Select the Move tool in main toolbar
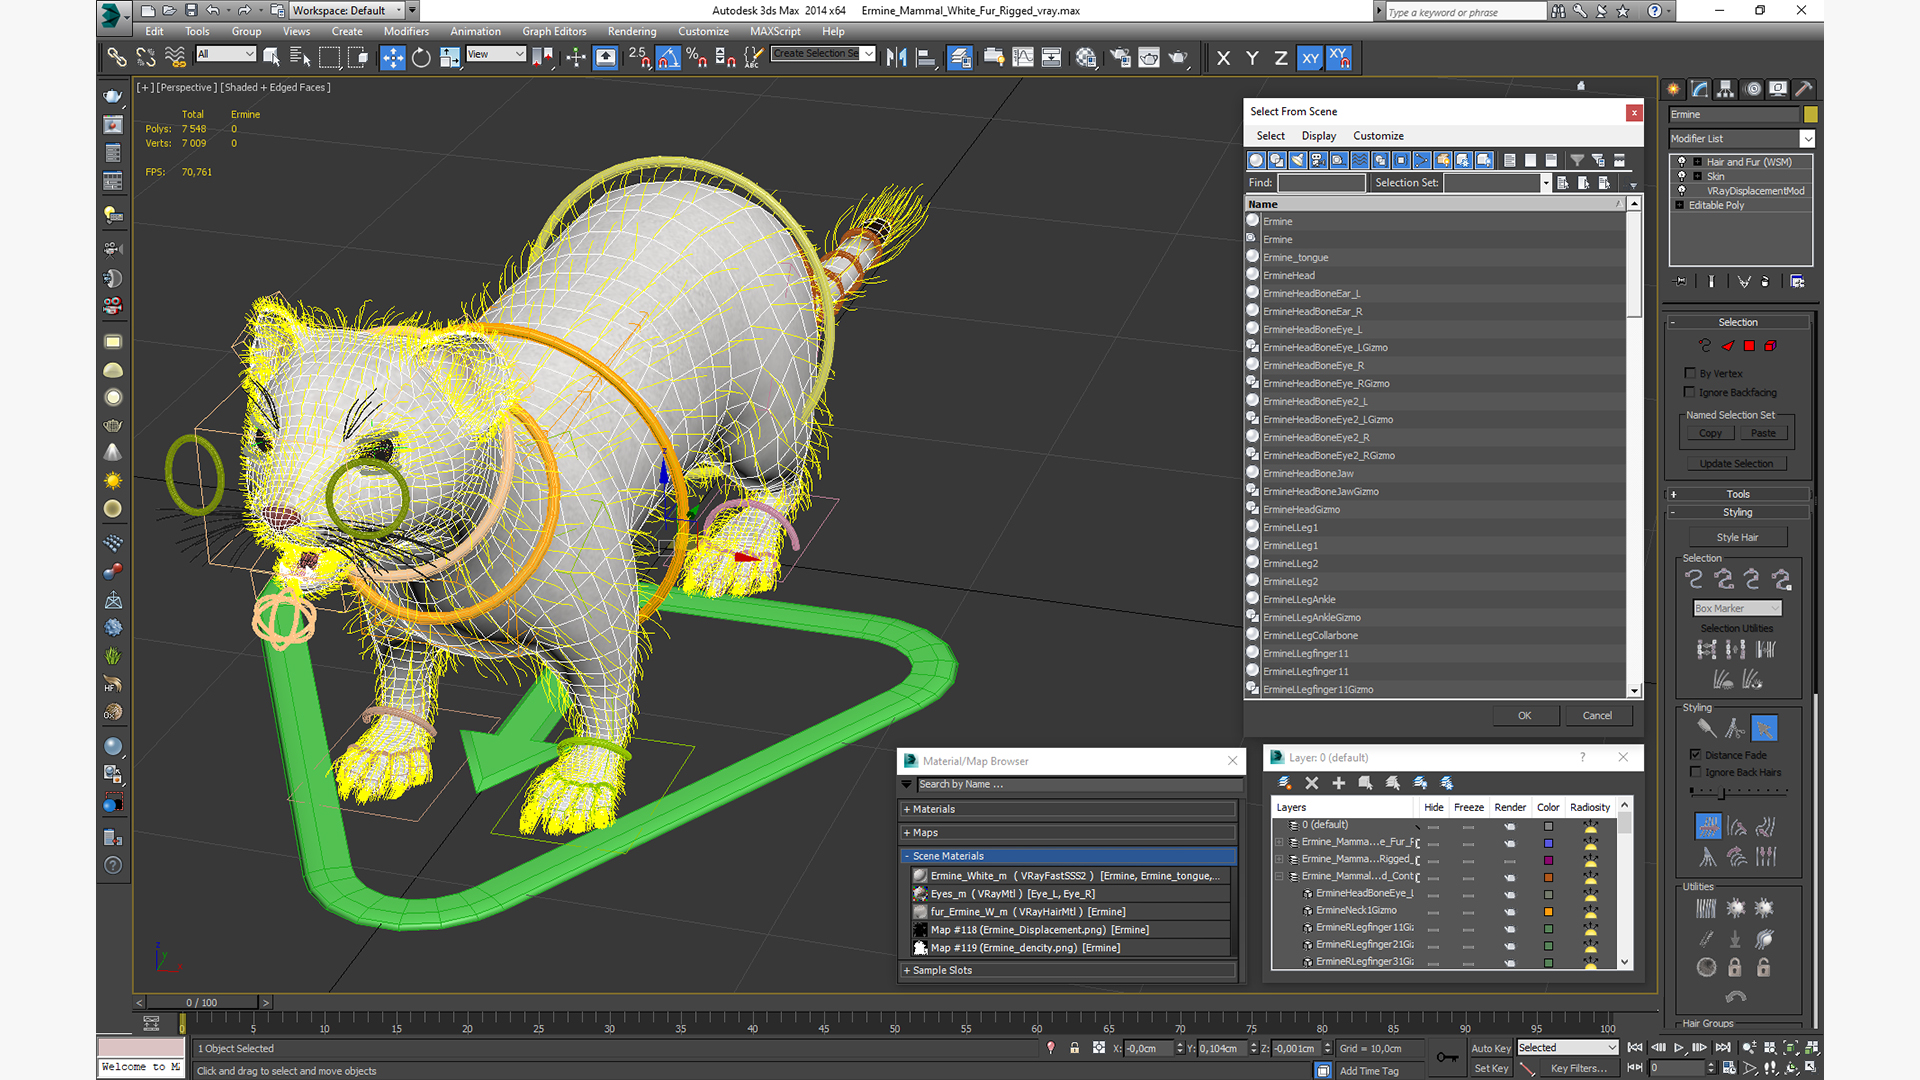 coord(393,58)
